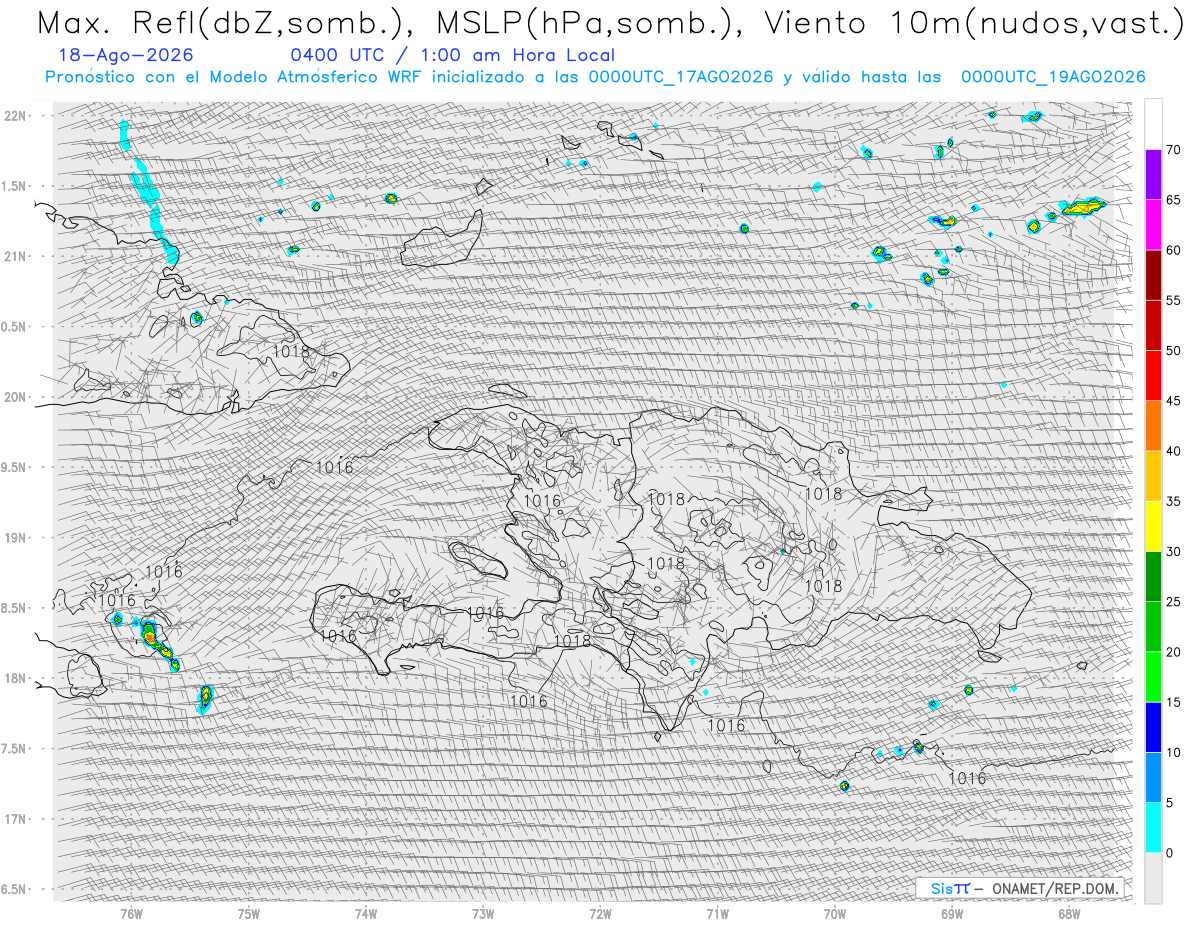Select the dark blue 10-15 dBZ colorbar segment
This screenshot has height=927, width=1200.
(x=1153, y=727)
